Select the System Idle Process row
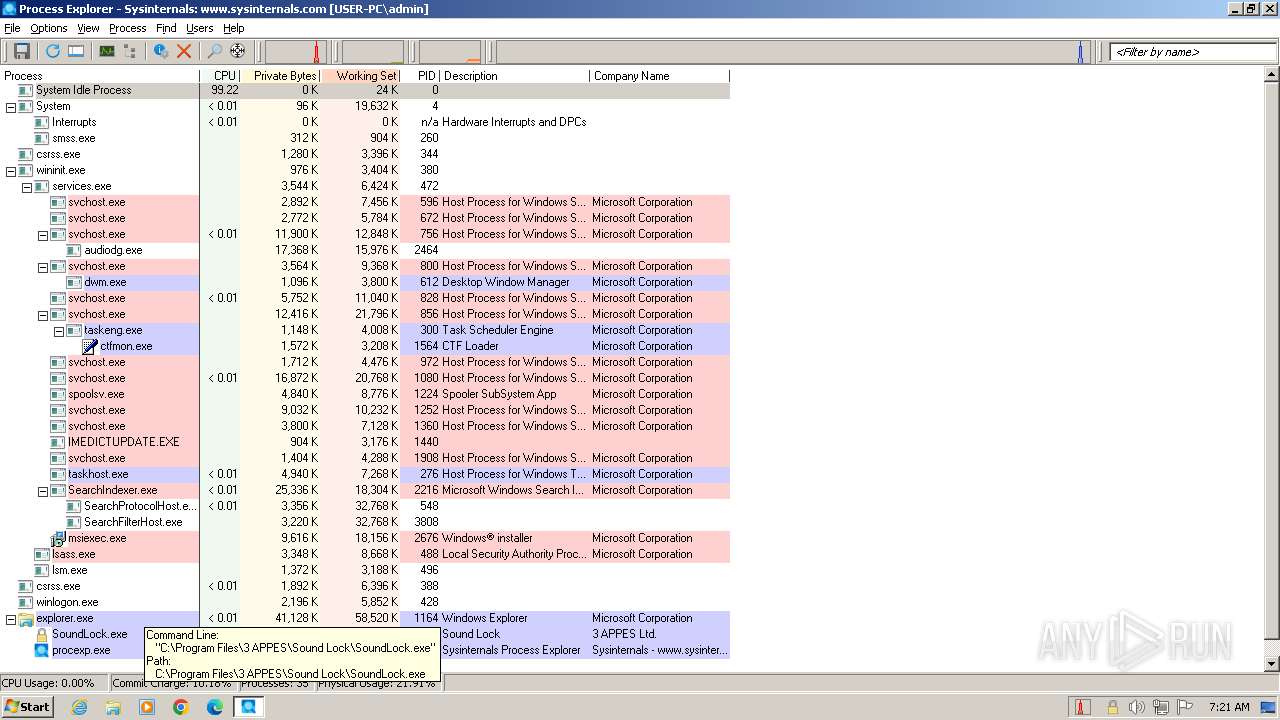The image size is (1280, 720). click(365, 90)
